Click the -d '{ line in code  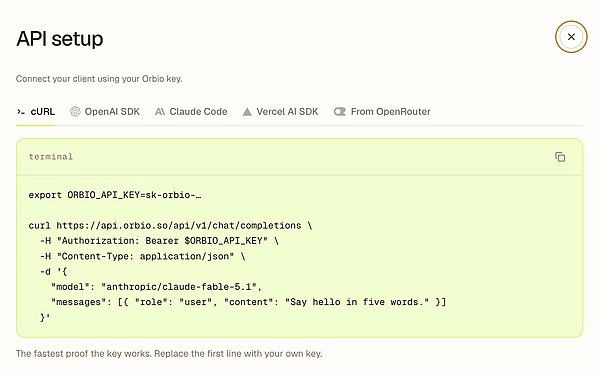pos(54,272)
